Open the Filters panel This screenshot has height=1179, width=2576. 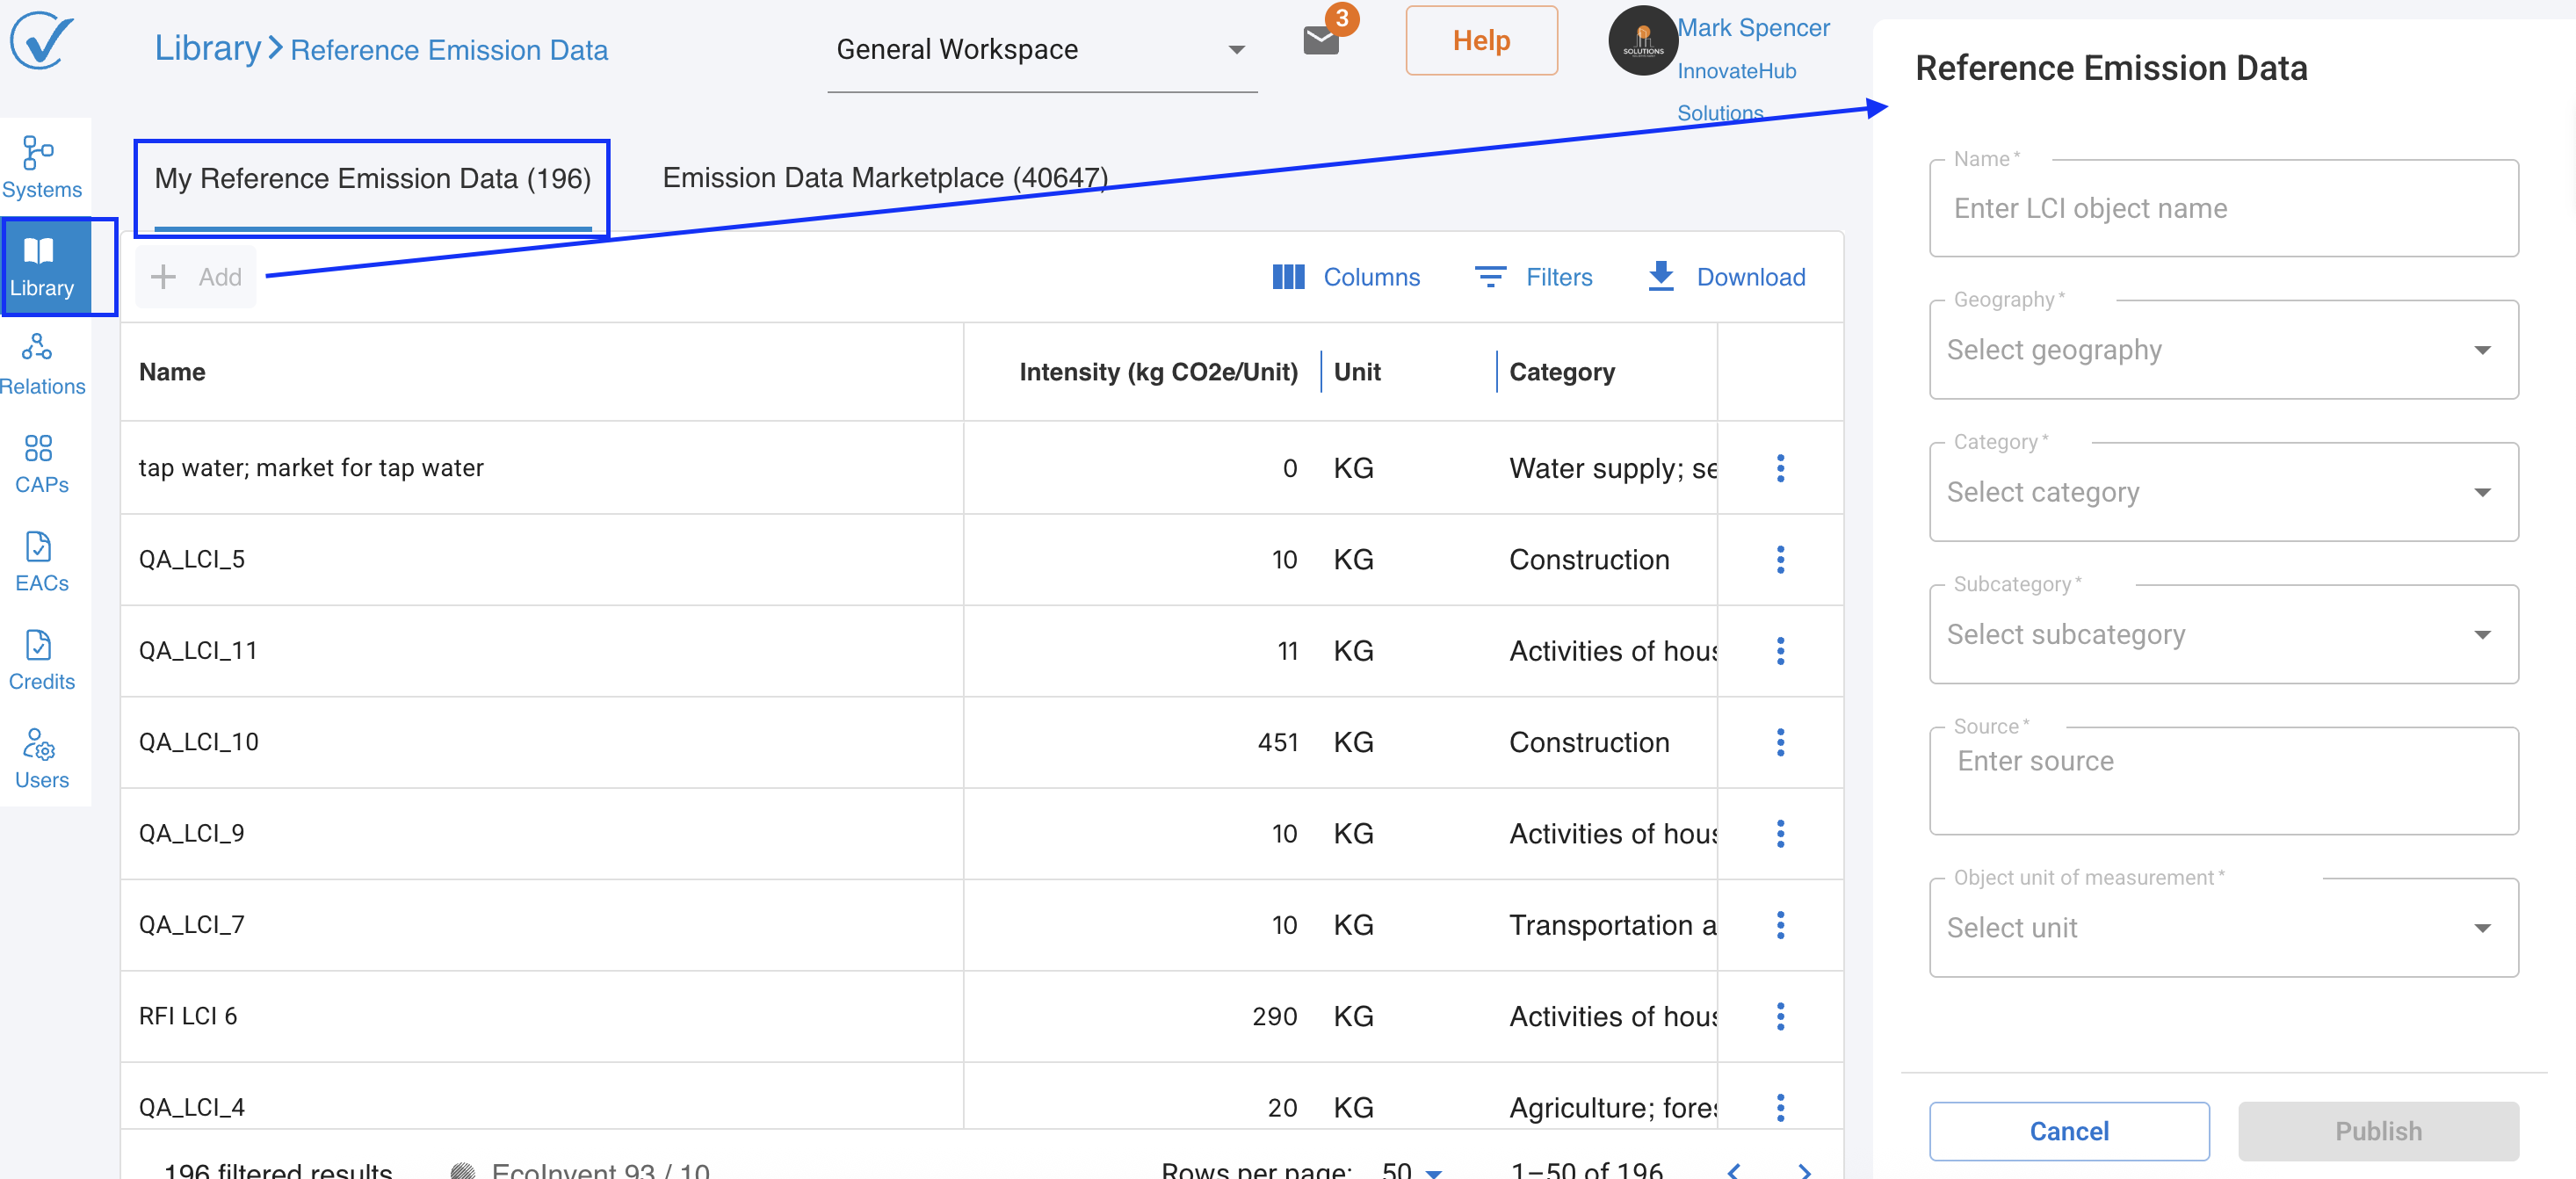point(1534,277)
